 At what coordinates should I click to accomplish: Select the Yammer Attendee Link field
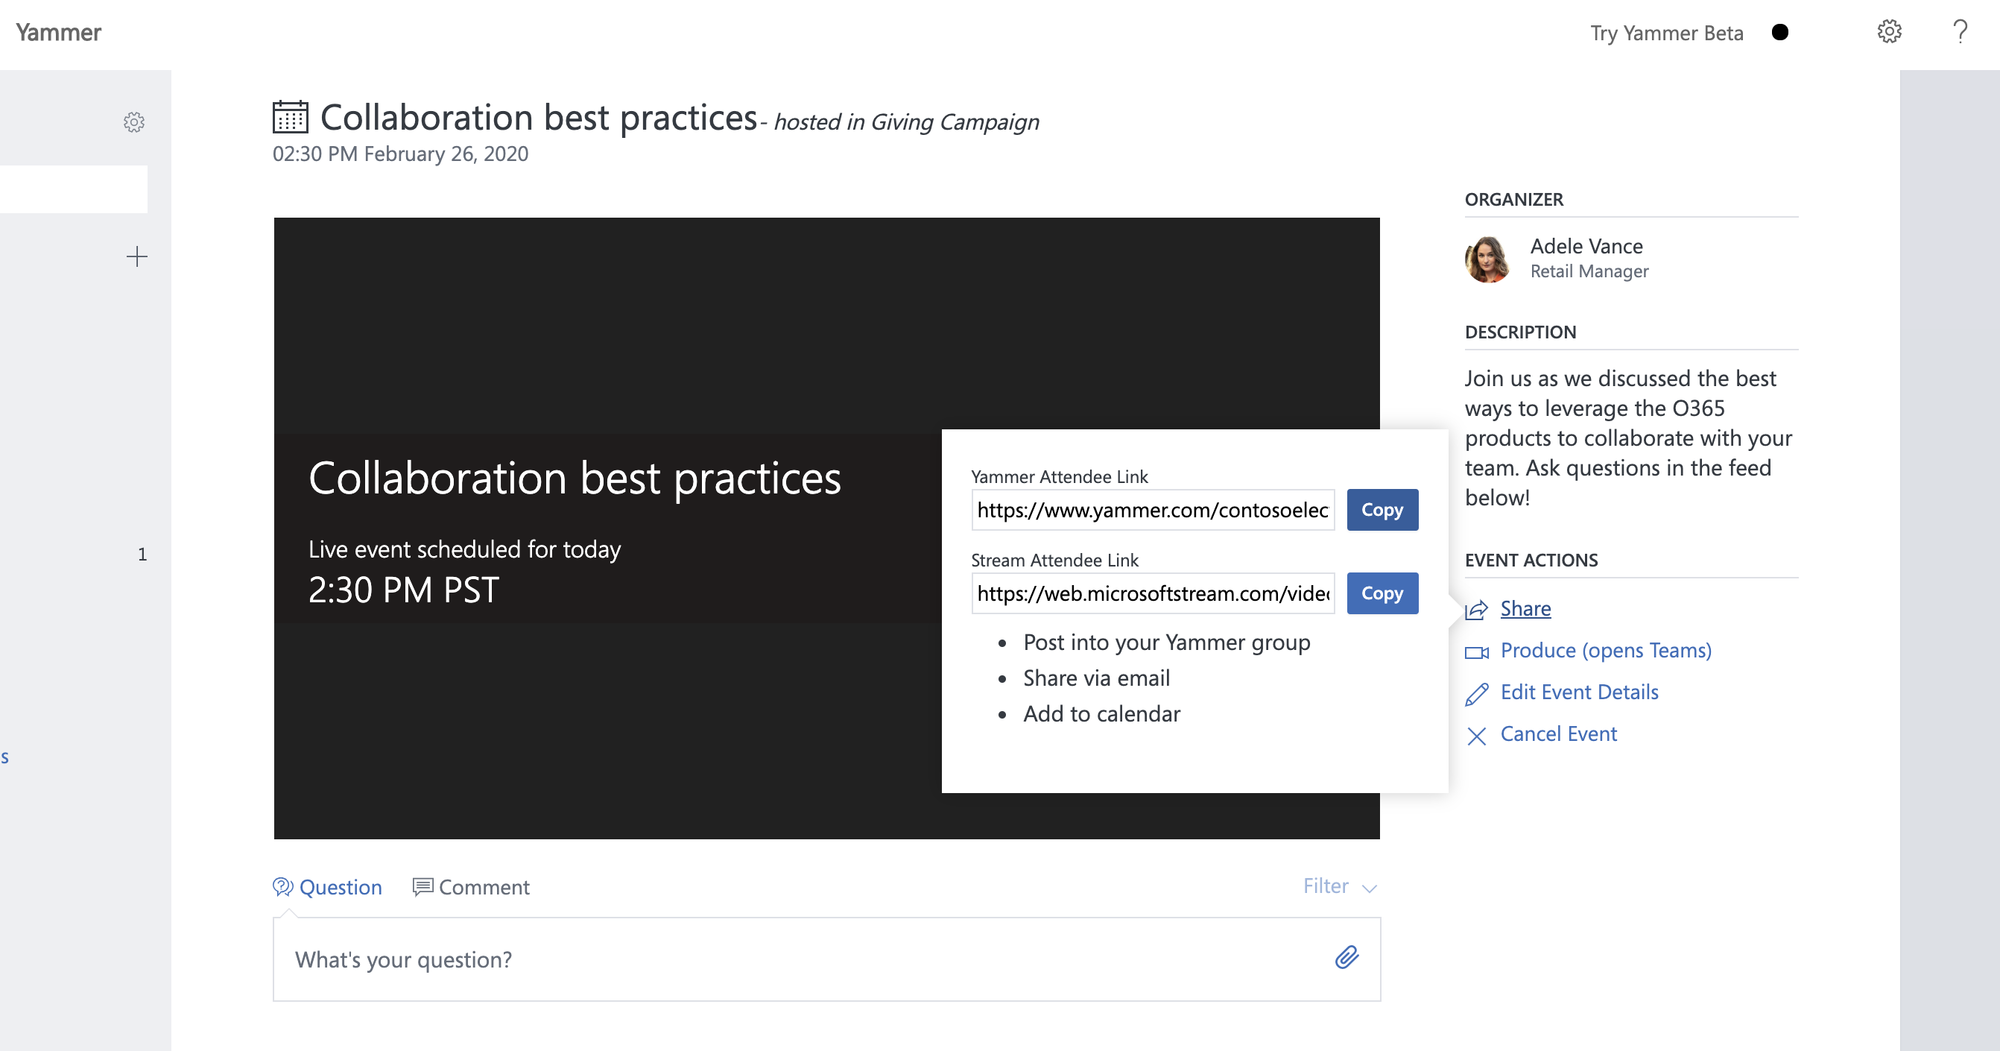[1153, 510]
